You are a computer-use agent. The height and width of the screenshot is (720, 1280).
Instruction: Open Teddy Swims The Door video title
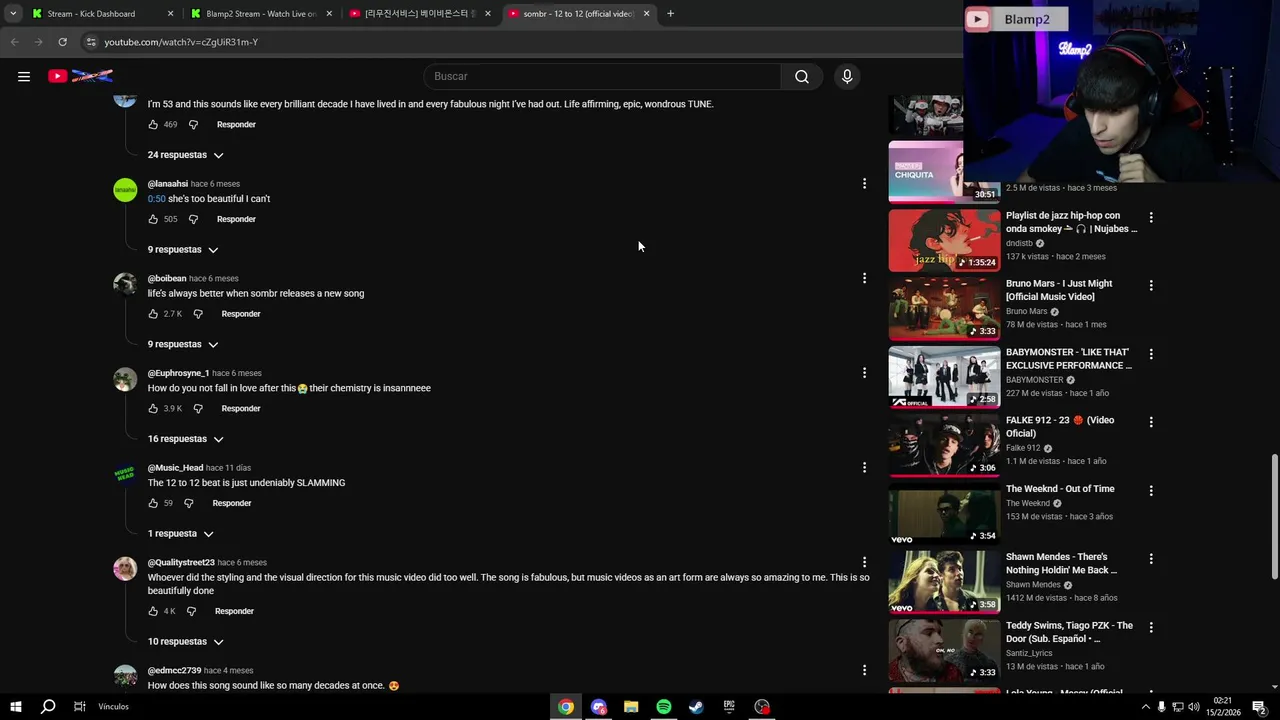(1069, 632)
